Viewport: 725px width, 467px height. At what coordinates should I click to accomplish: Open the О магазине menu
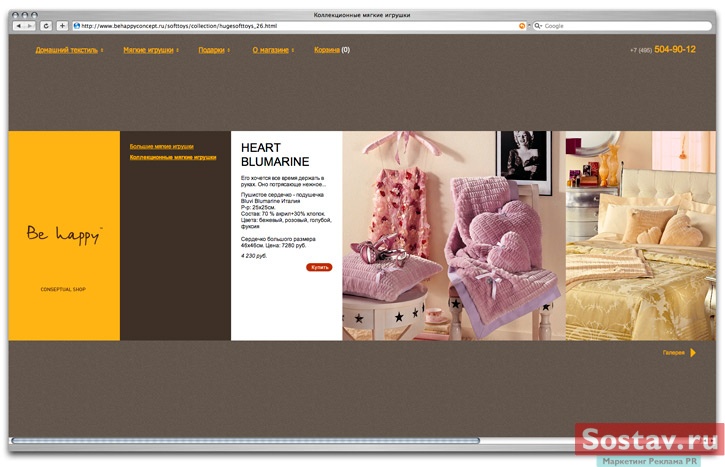(x=270, y=50)
